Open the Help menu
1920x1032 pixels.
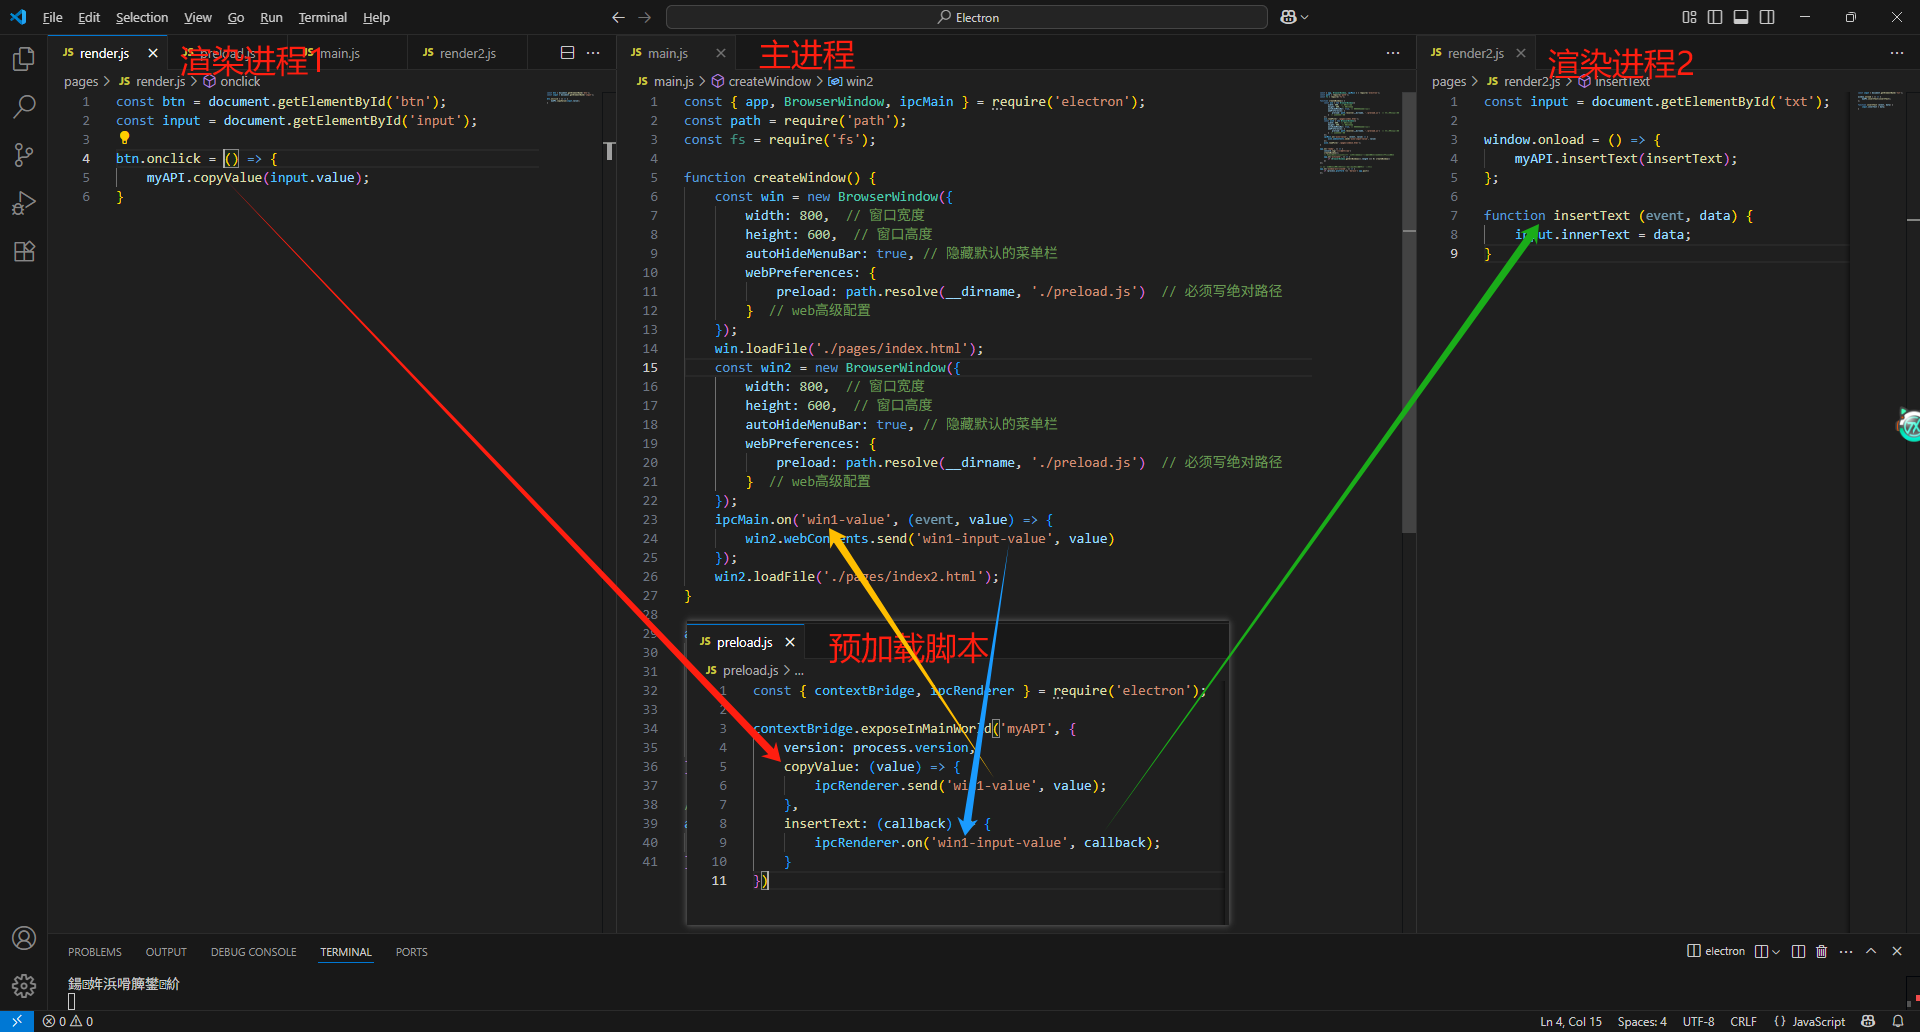pos(376,17)
